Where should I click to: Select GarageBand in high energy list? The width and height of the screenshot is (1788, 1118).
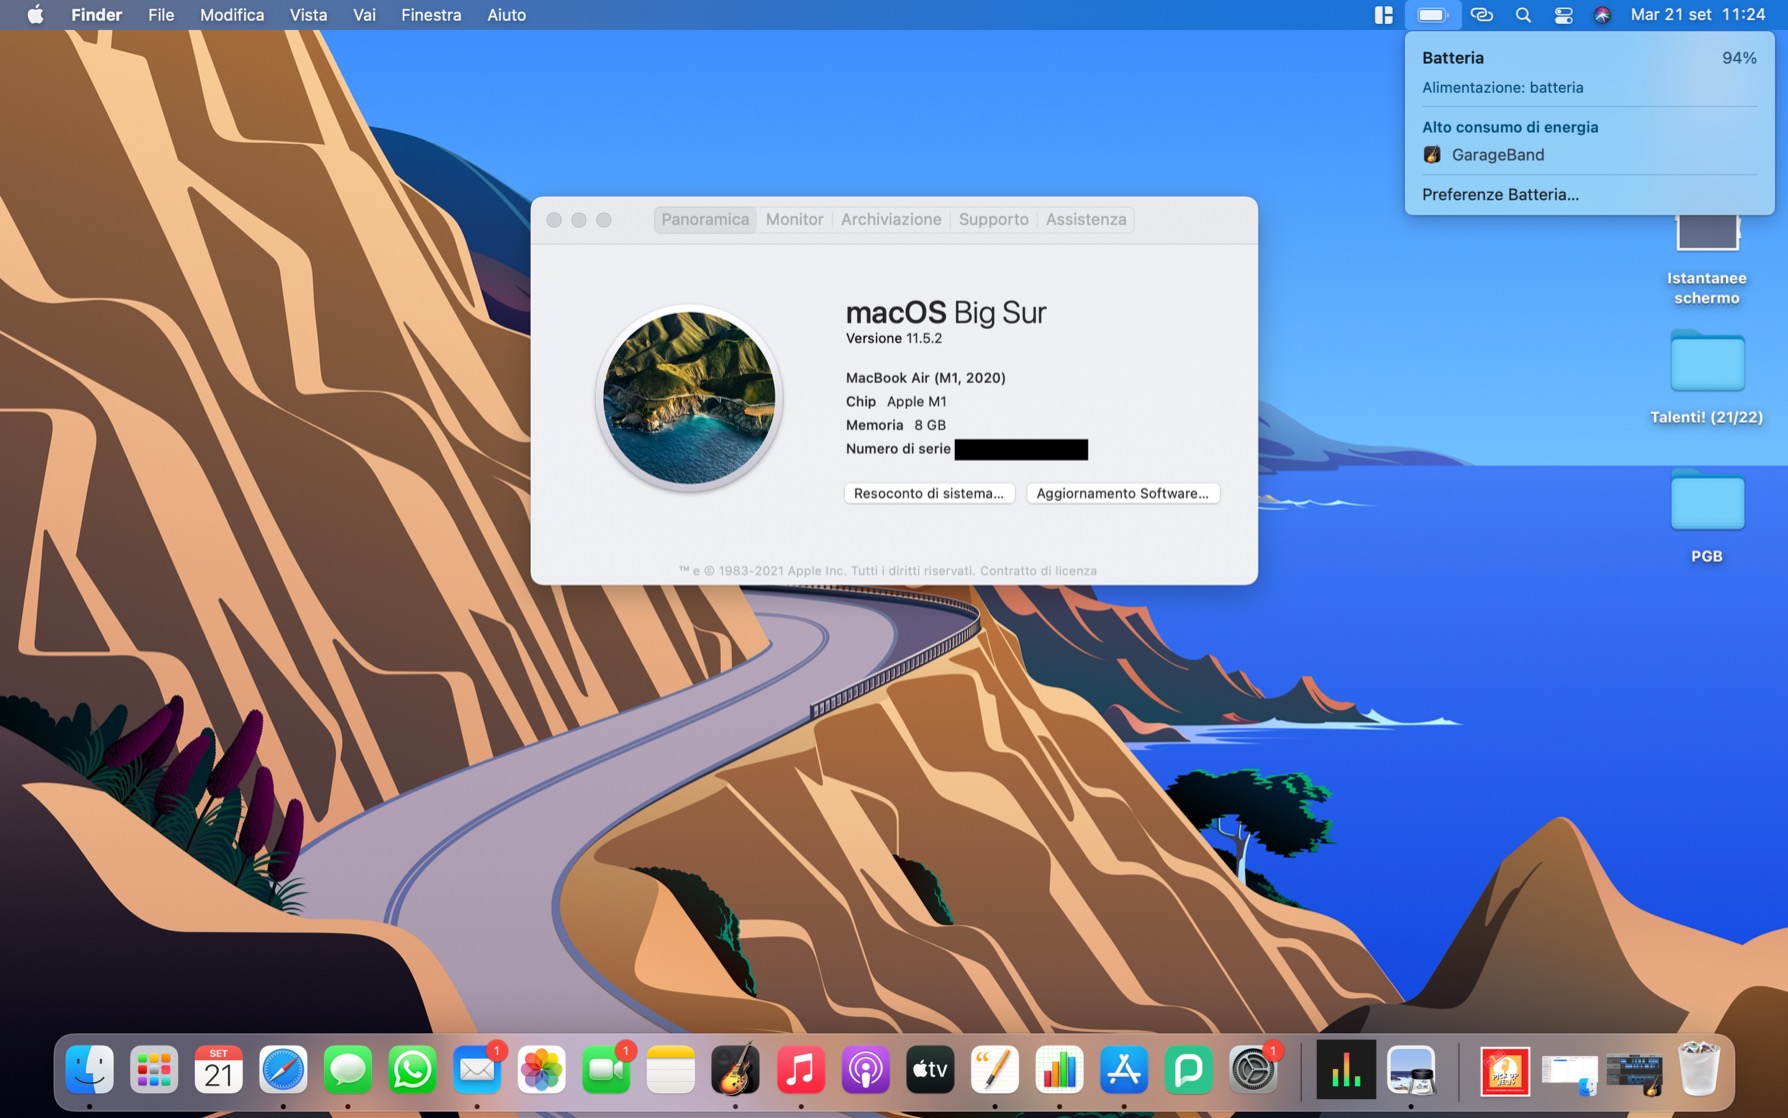tap(1588, 155)
